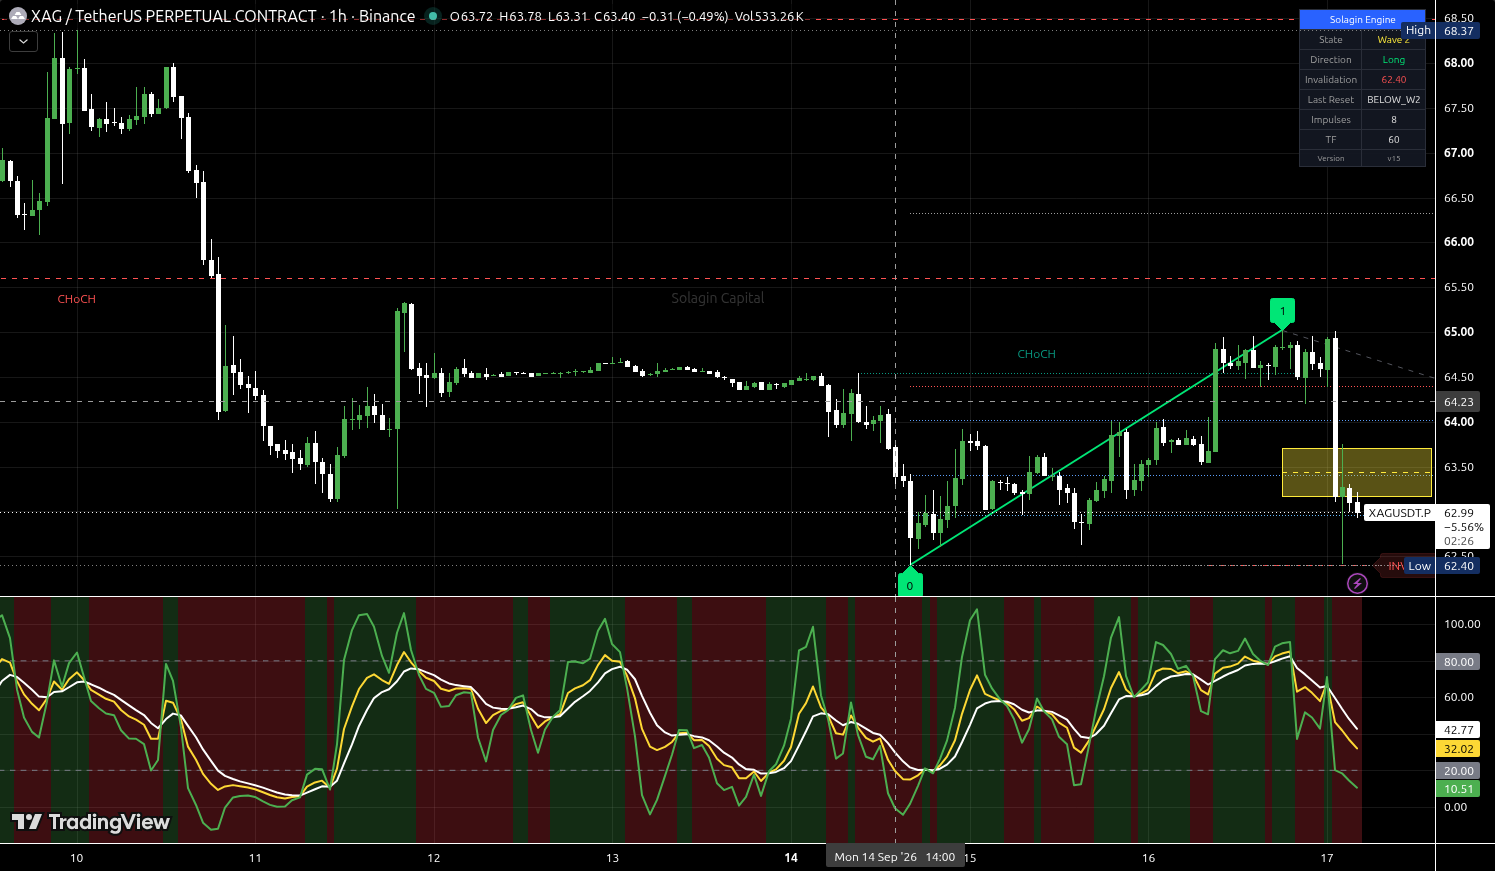
Task: Click the date label 16 on time axis
Action: coord(1148,858)
